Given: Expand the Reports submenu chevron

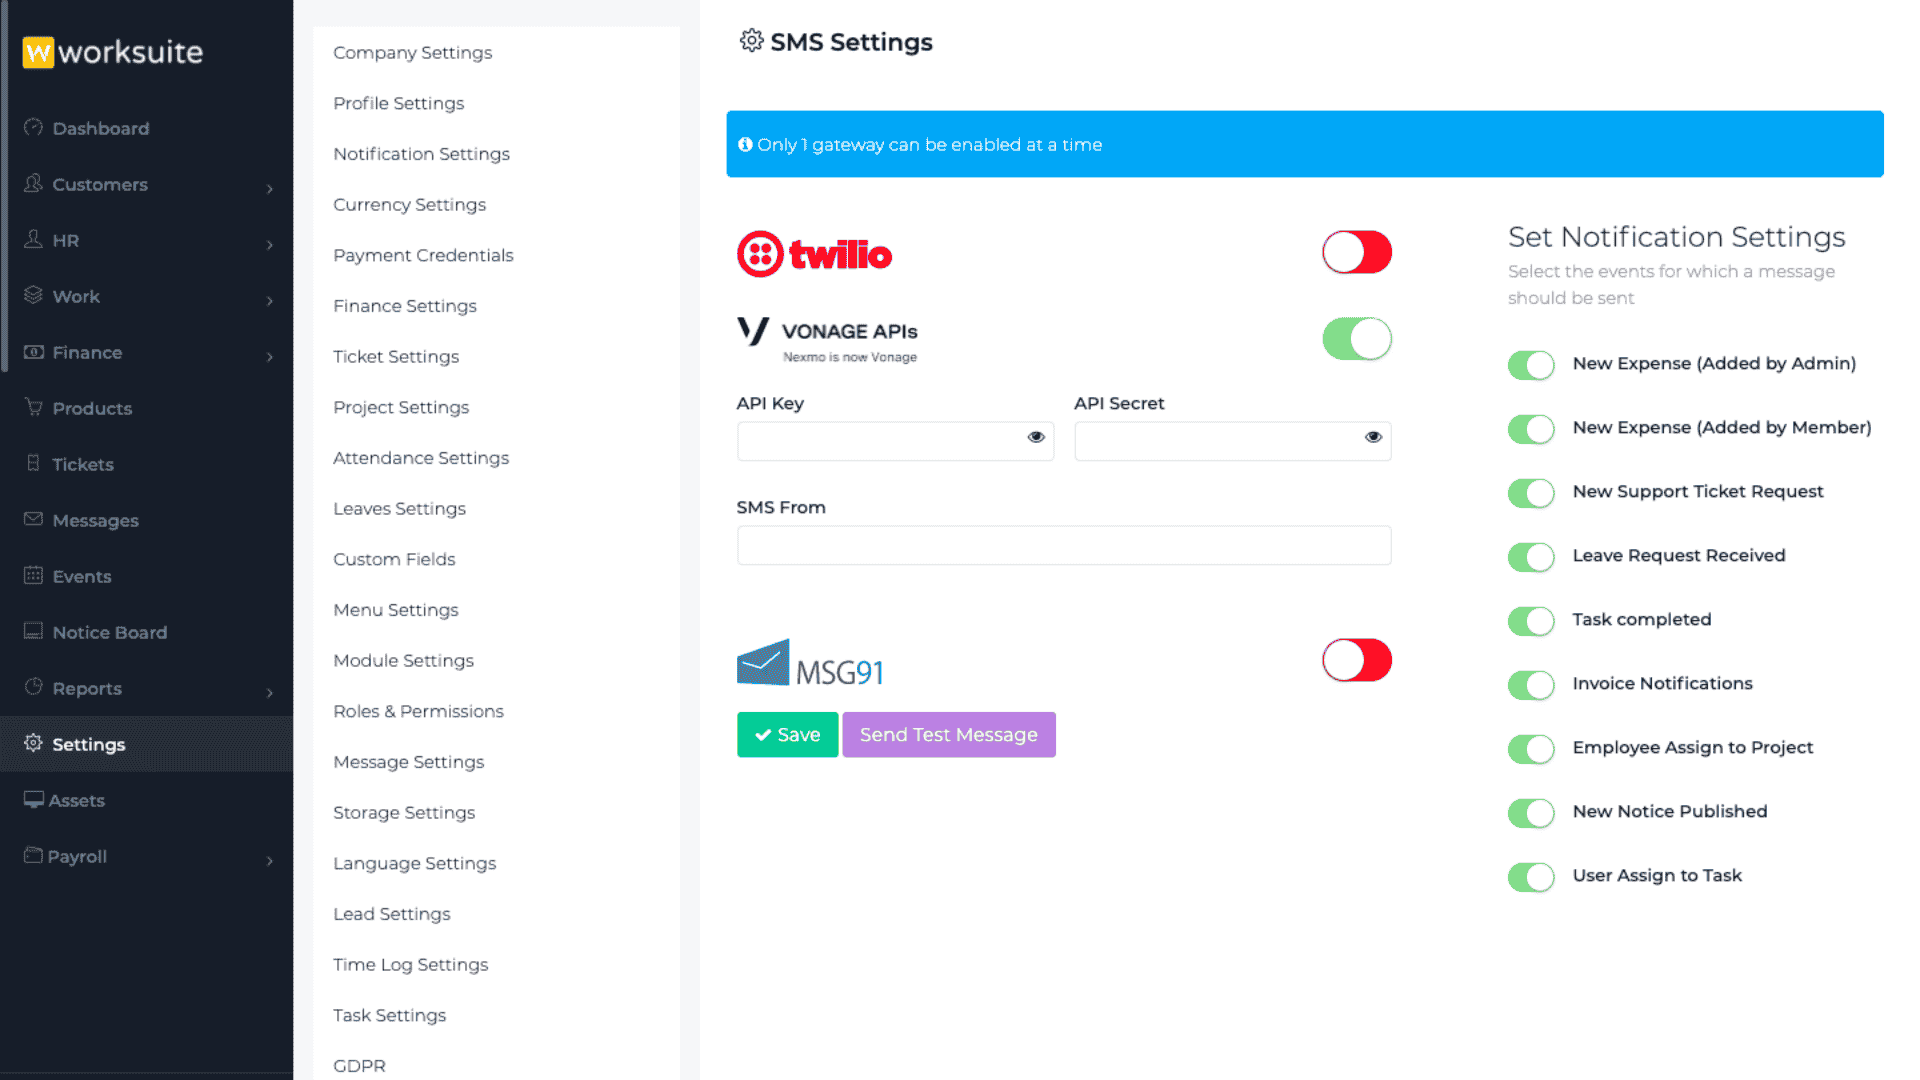Looking at the screenshot, I should coord(270,692).
